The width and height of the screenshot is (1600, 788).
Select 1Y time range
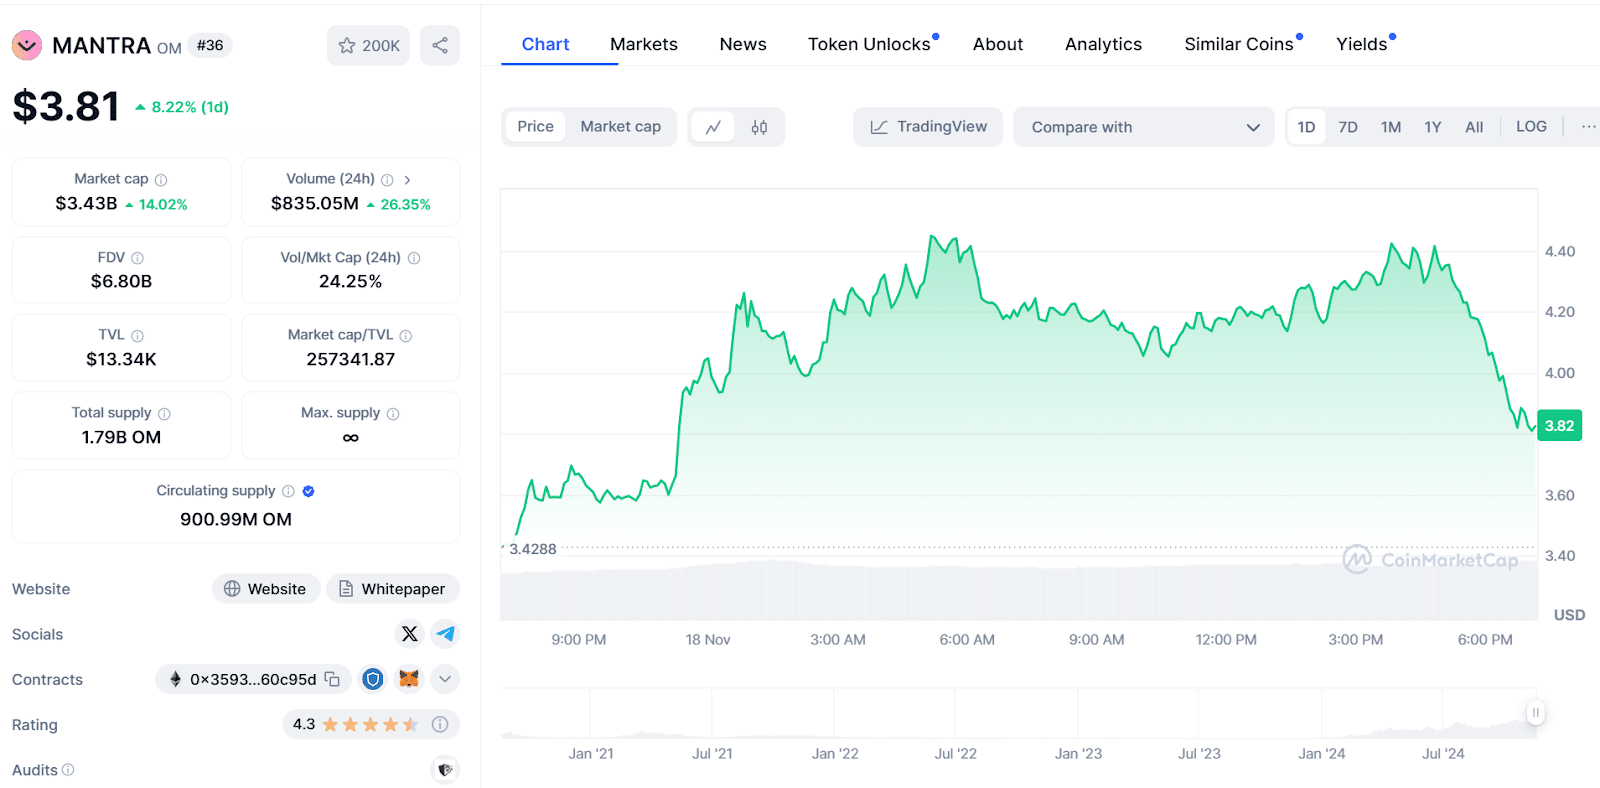(1433, 127)
